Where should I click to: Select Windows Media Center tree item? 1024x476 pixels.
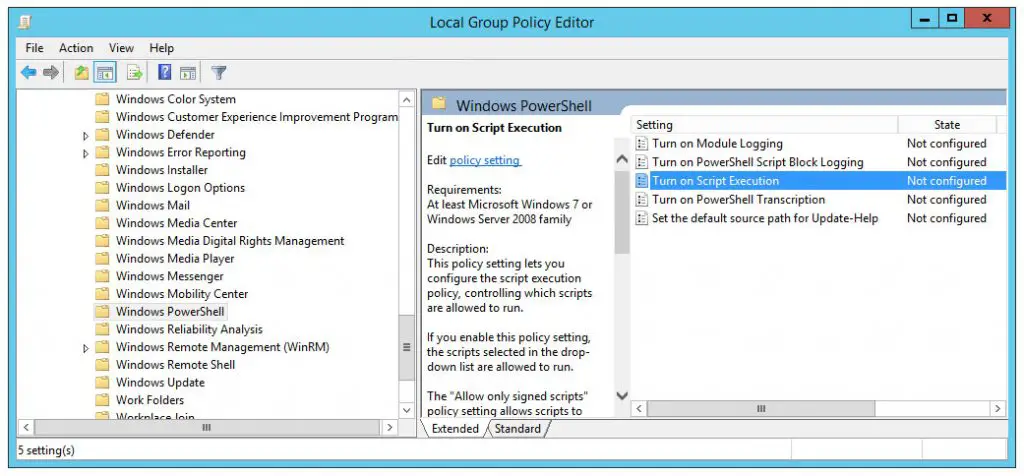176,223
